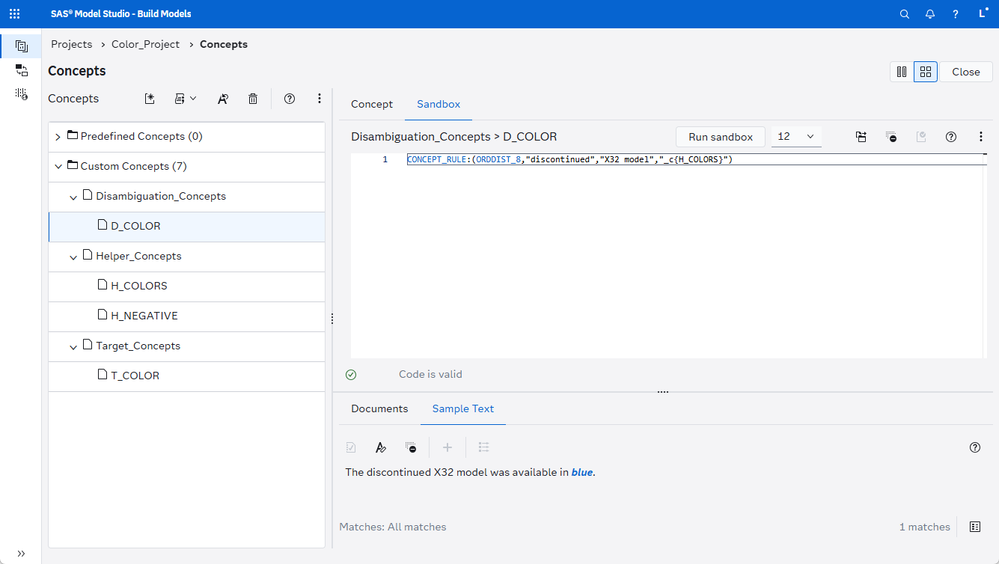Click Color_Project in the breadcrumb
Viewport: 999px width, 564px height.
tap(145, 44)
